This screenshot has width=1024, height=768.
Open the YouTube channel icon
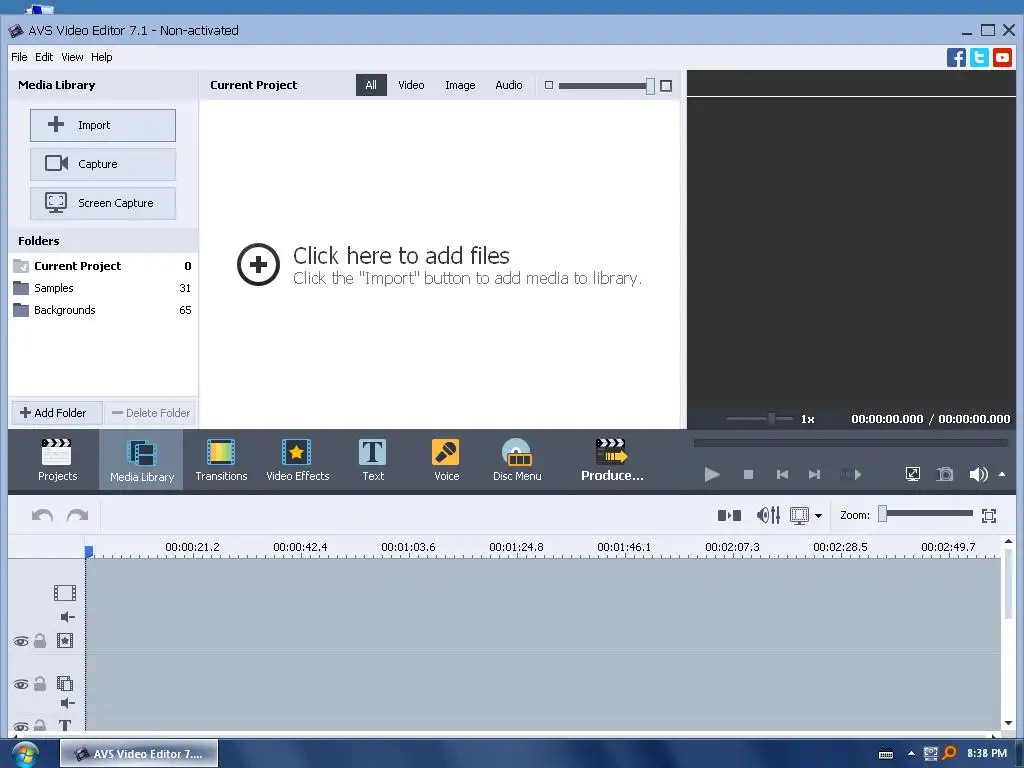1002,57
